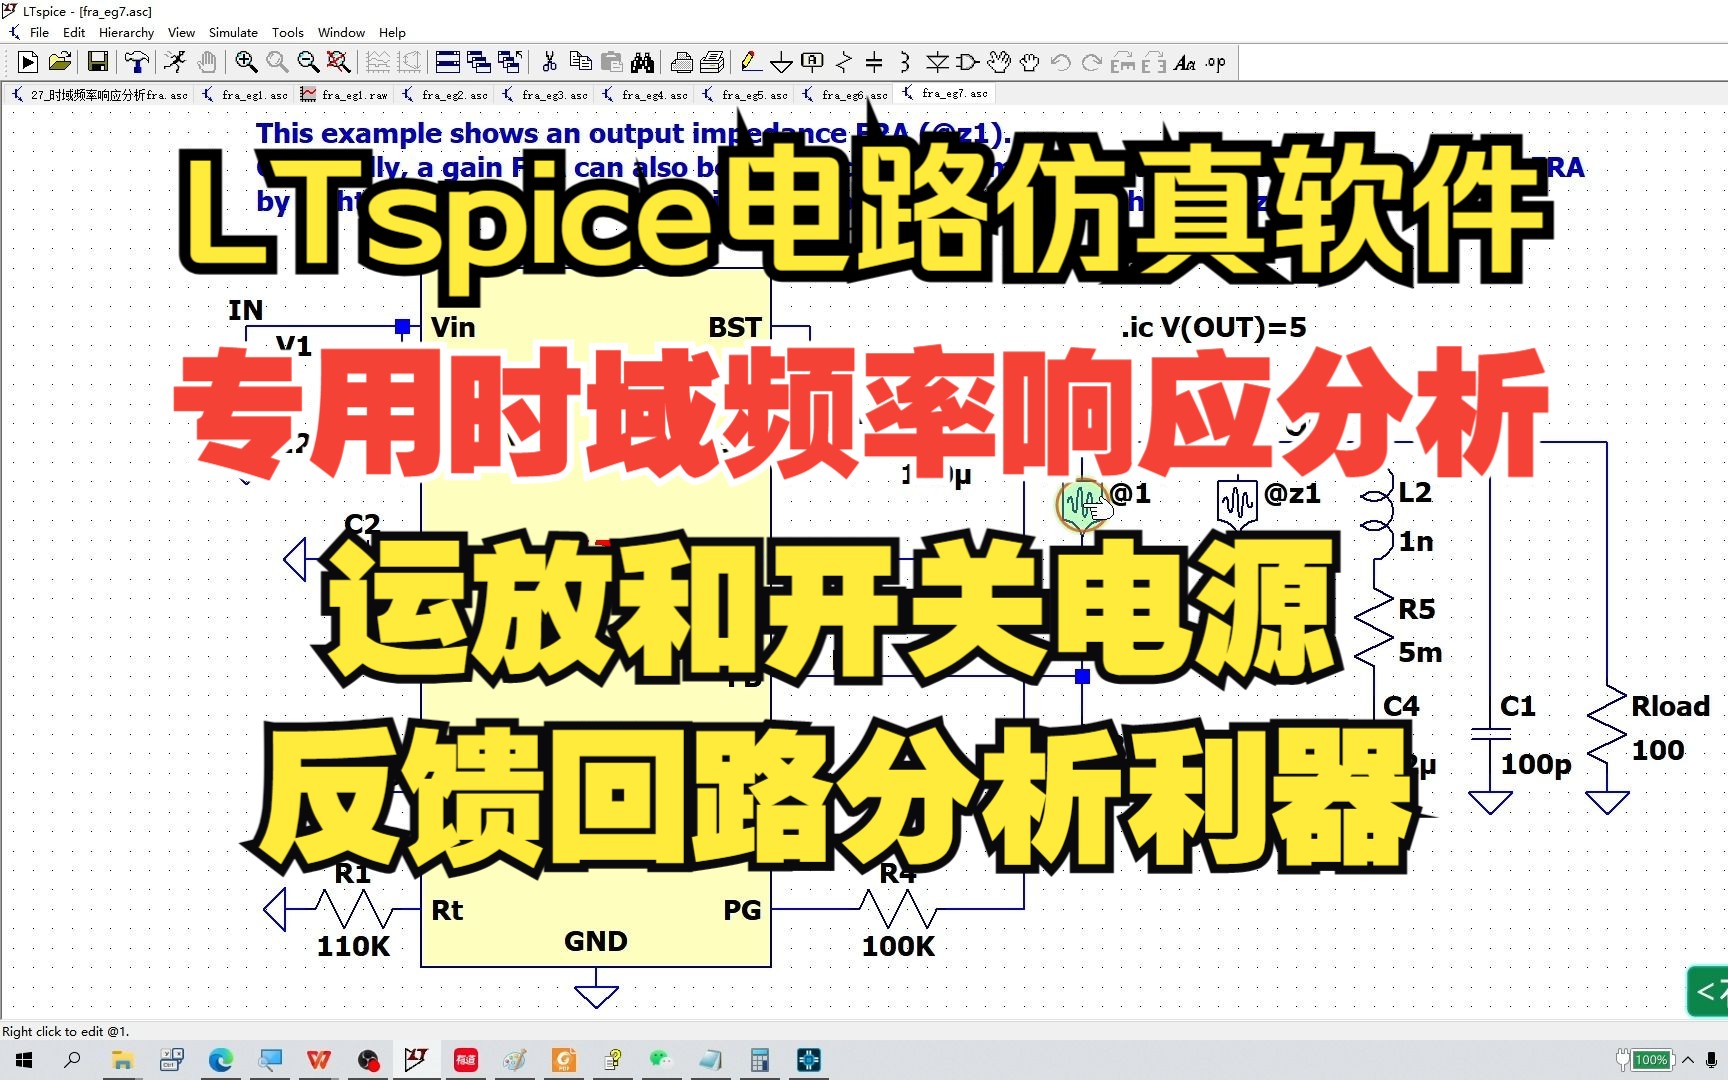Place a Capacitor component tool

coord(874,62)
